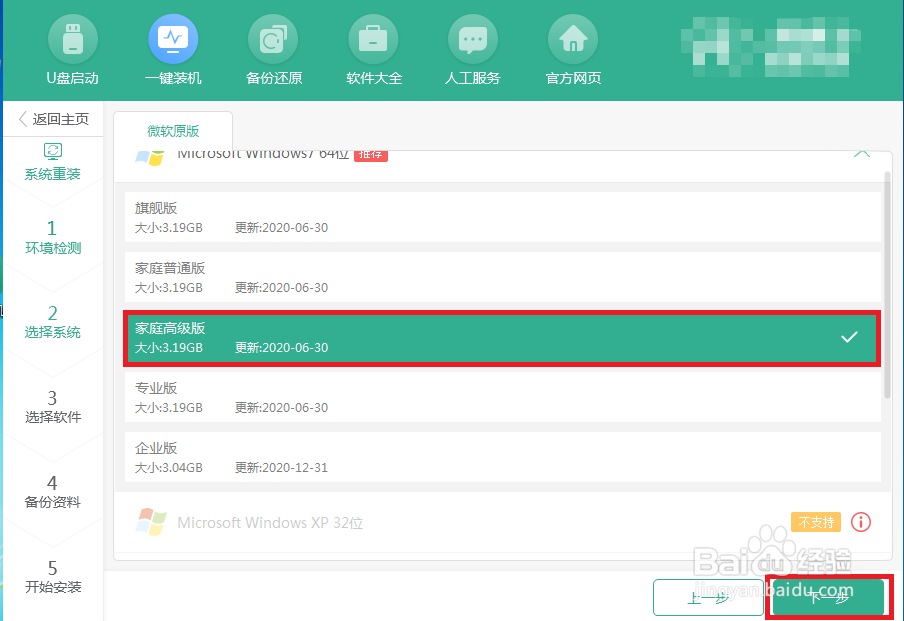The image size is (904, 621).
Task: Click 大小:3.04GB text
Action: click(x=169, y=468)
